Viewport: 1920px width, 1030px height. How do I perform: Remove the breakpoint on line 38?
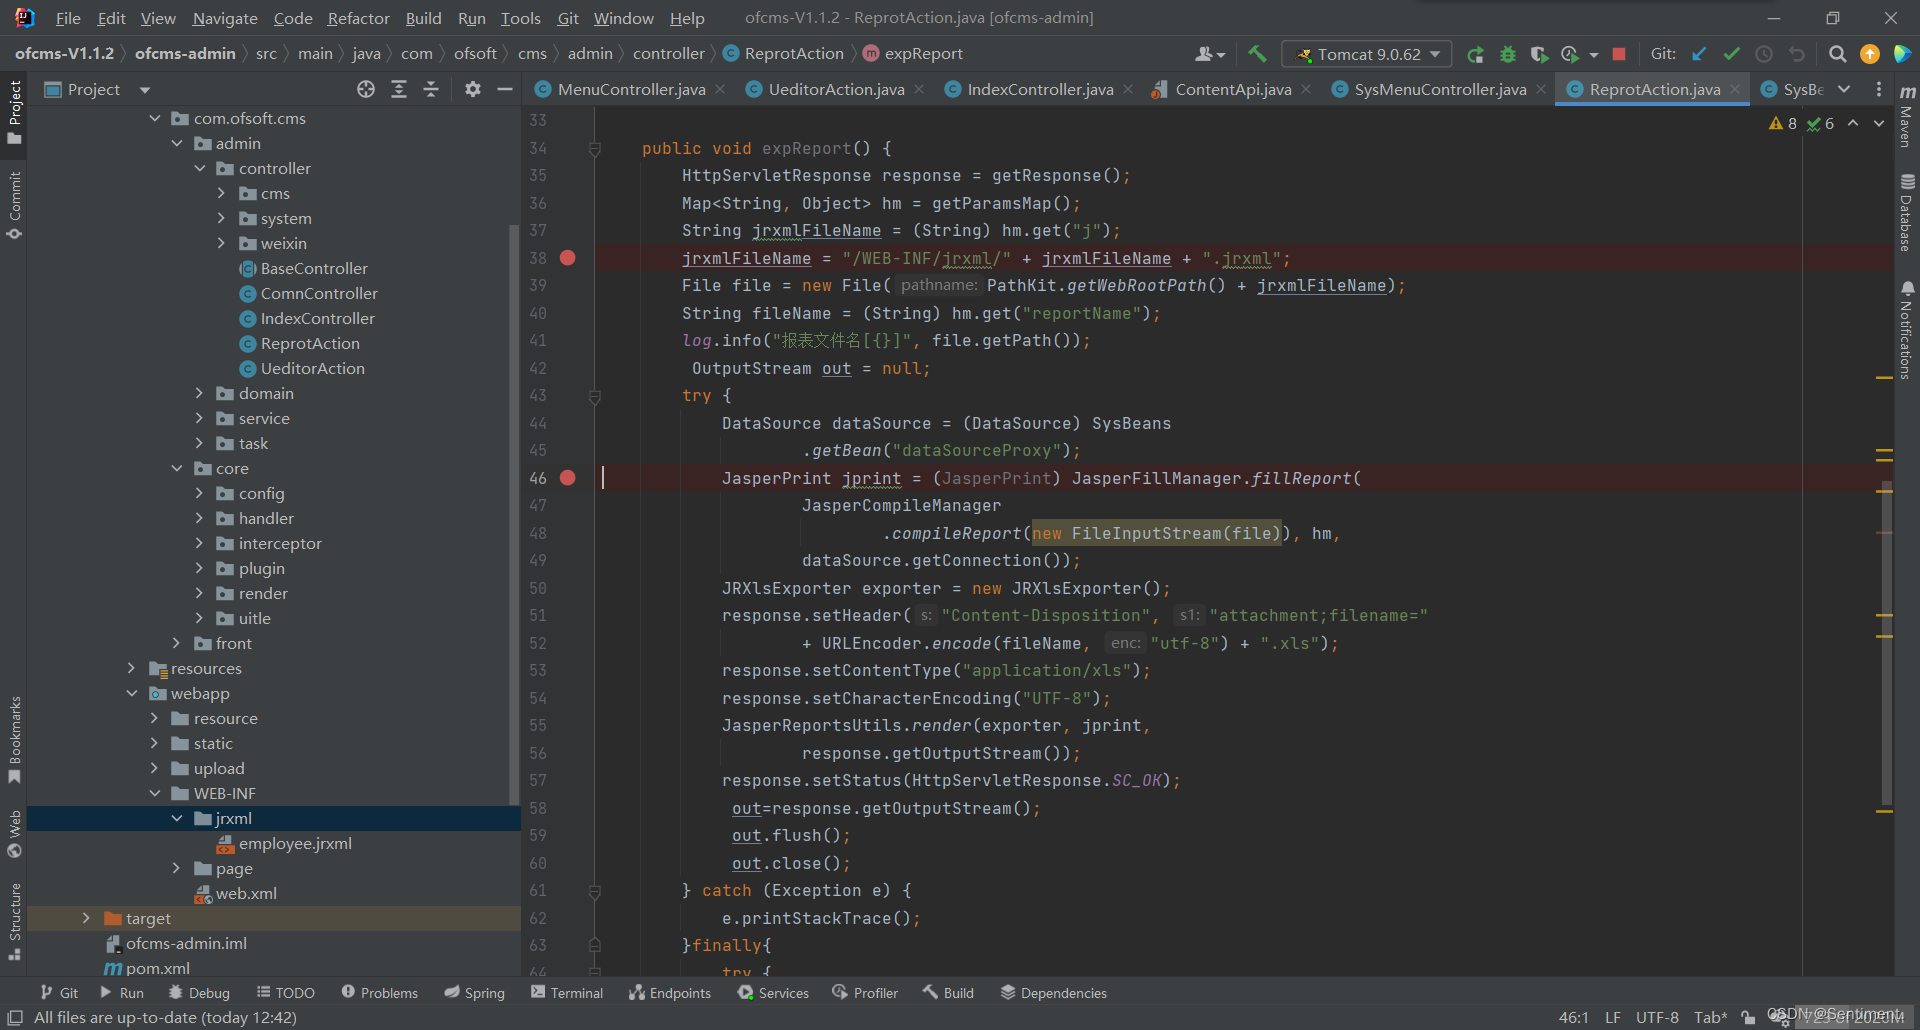pyautogui.click(x=568, y=258)
